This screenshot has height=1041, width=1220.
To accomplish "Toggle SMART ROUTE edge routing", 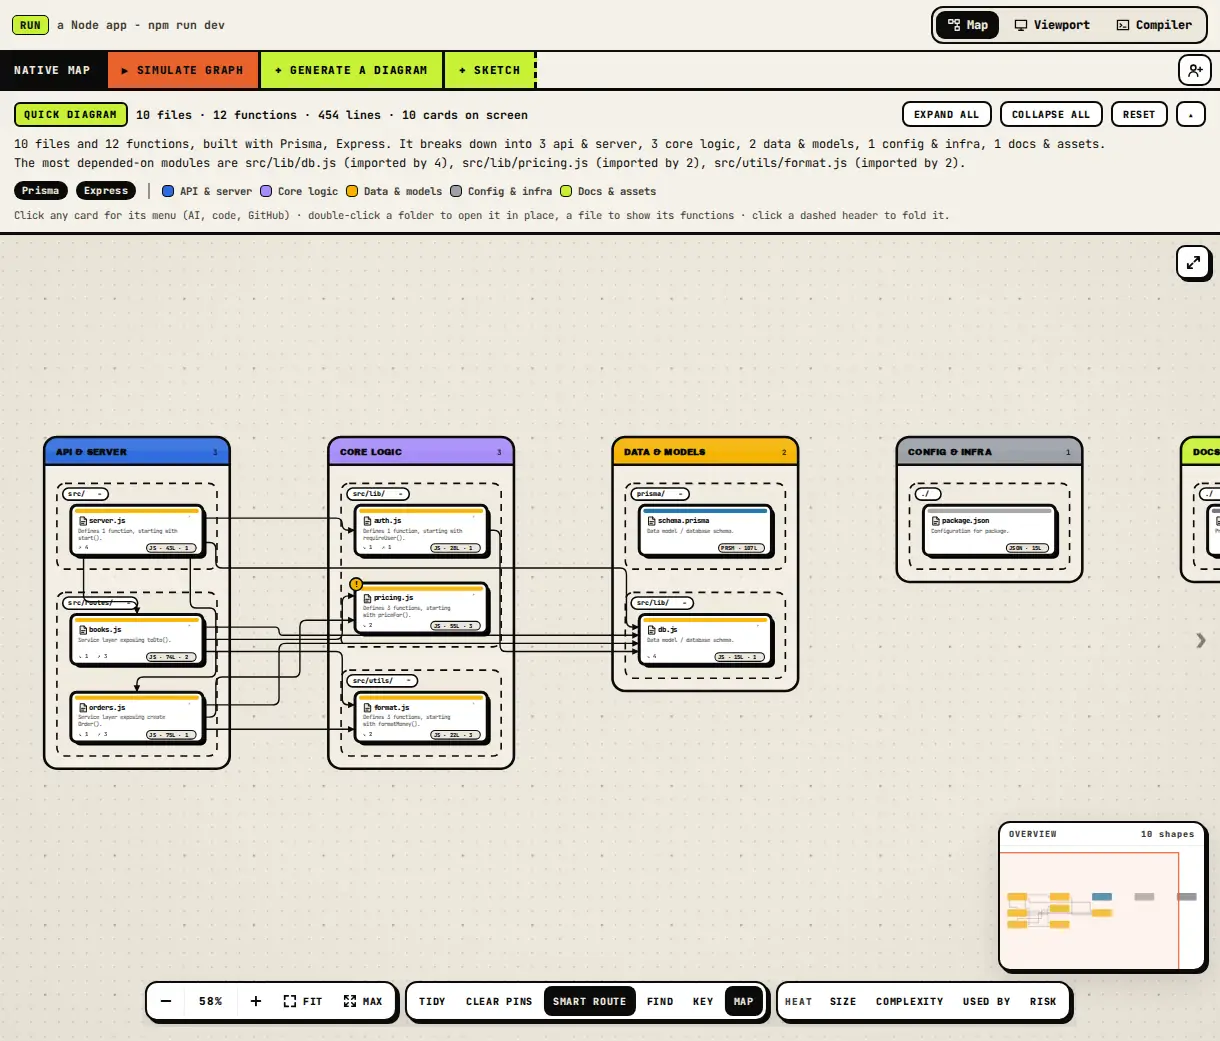I will (x=589, y=1001).
